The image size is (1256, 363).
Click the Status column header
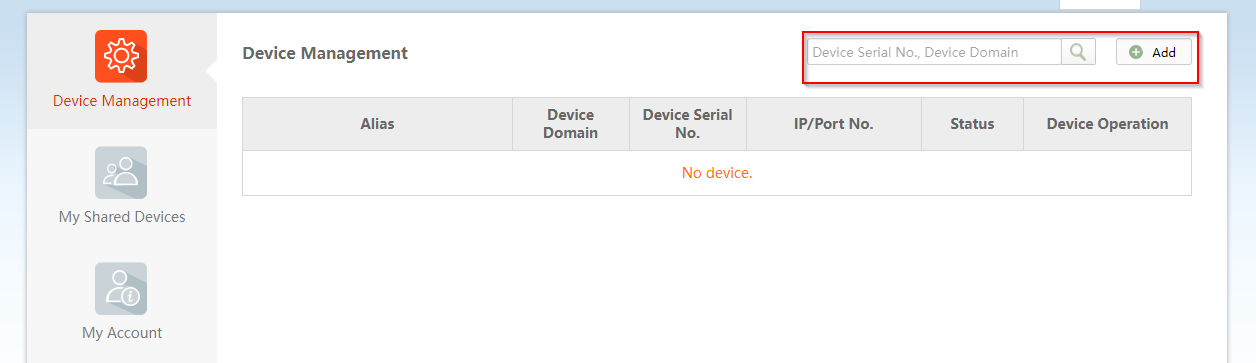[x=972, y=124]
